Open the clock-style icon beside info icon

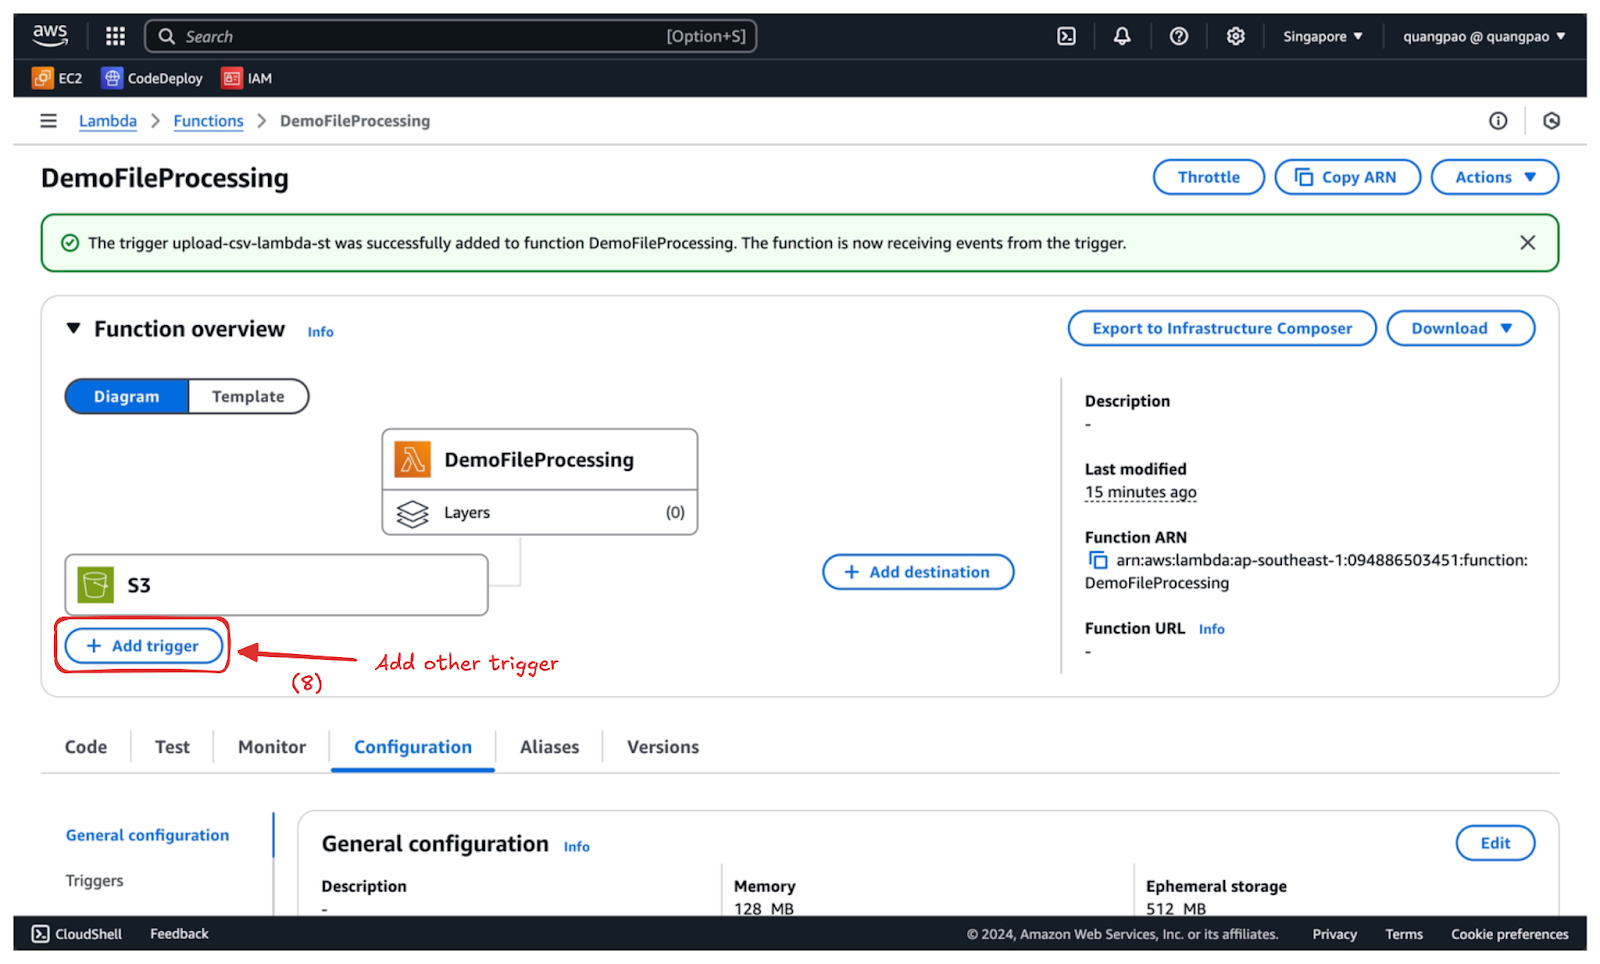click(1551, 121)
